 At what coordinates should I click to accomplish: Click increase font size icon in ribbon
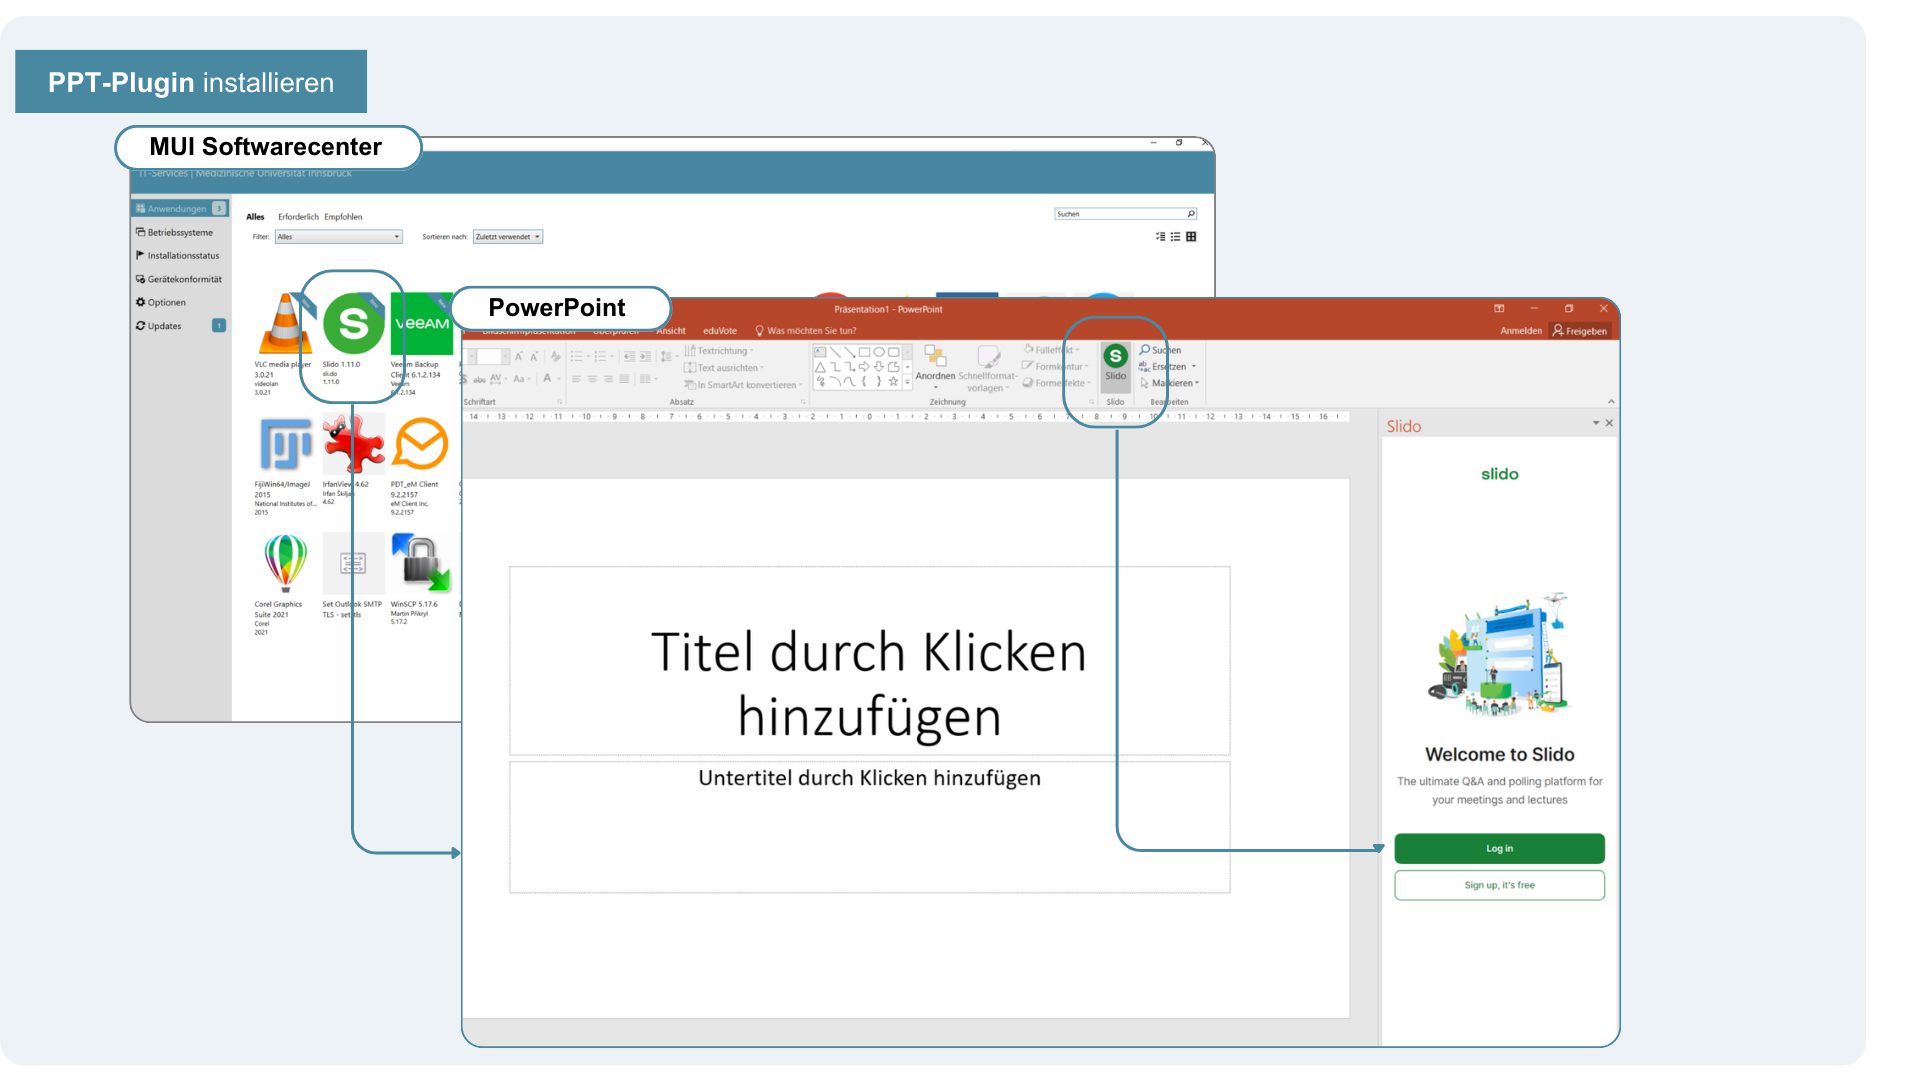519,356
